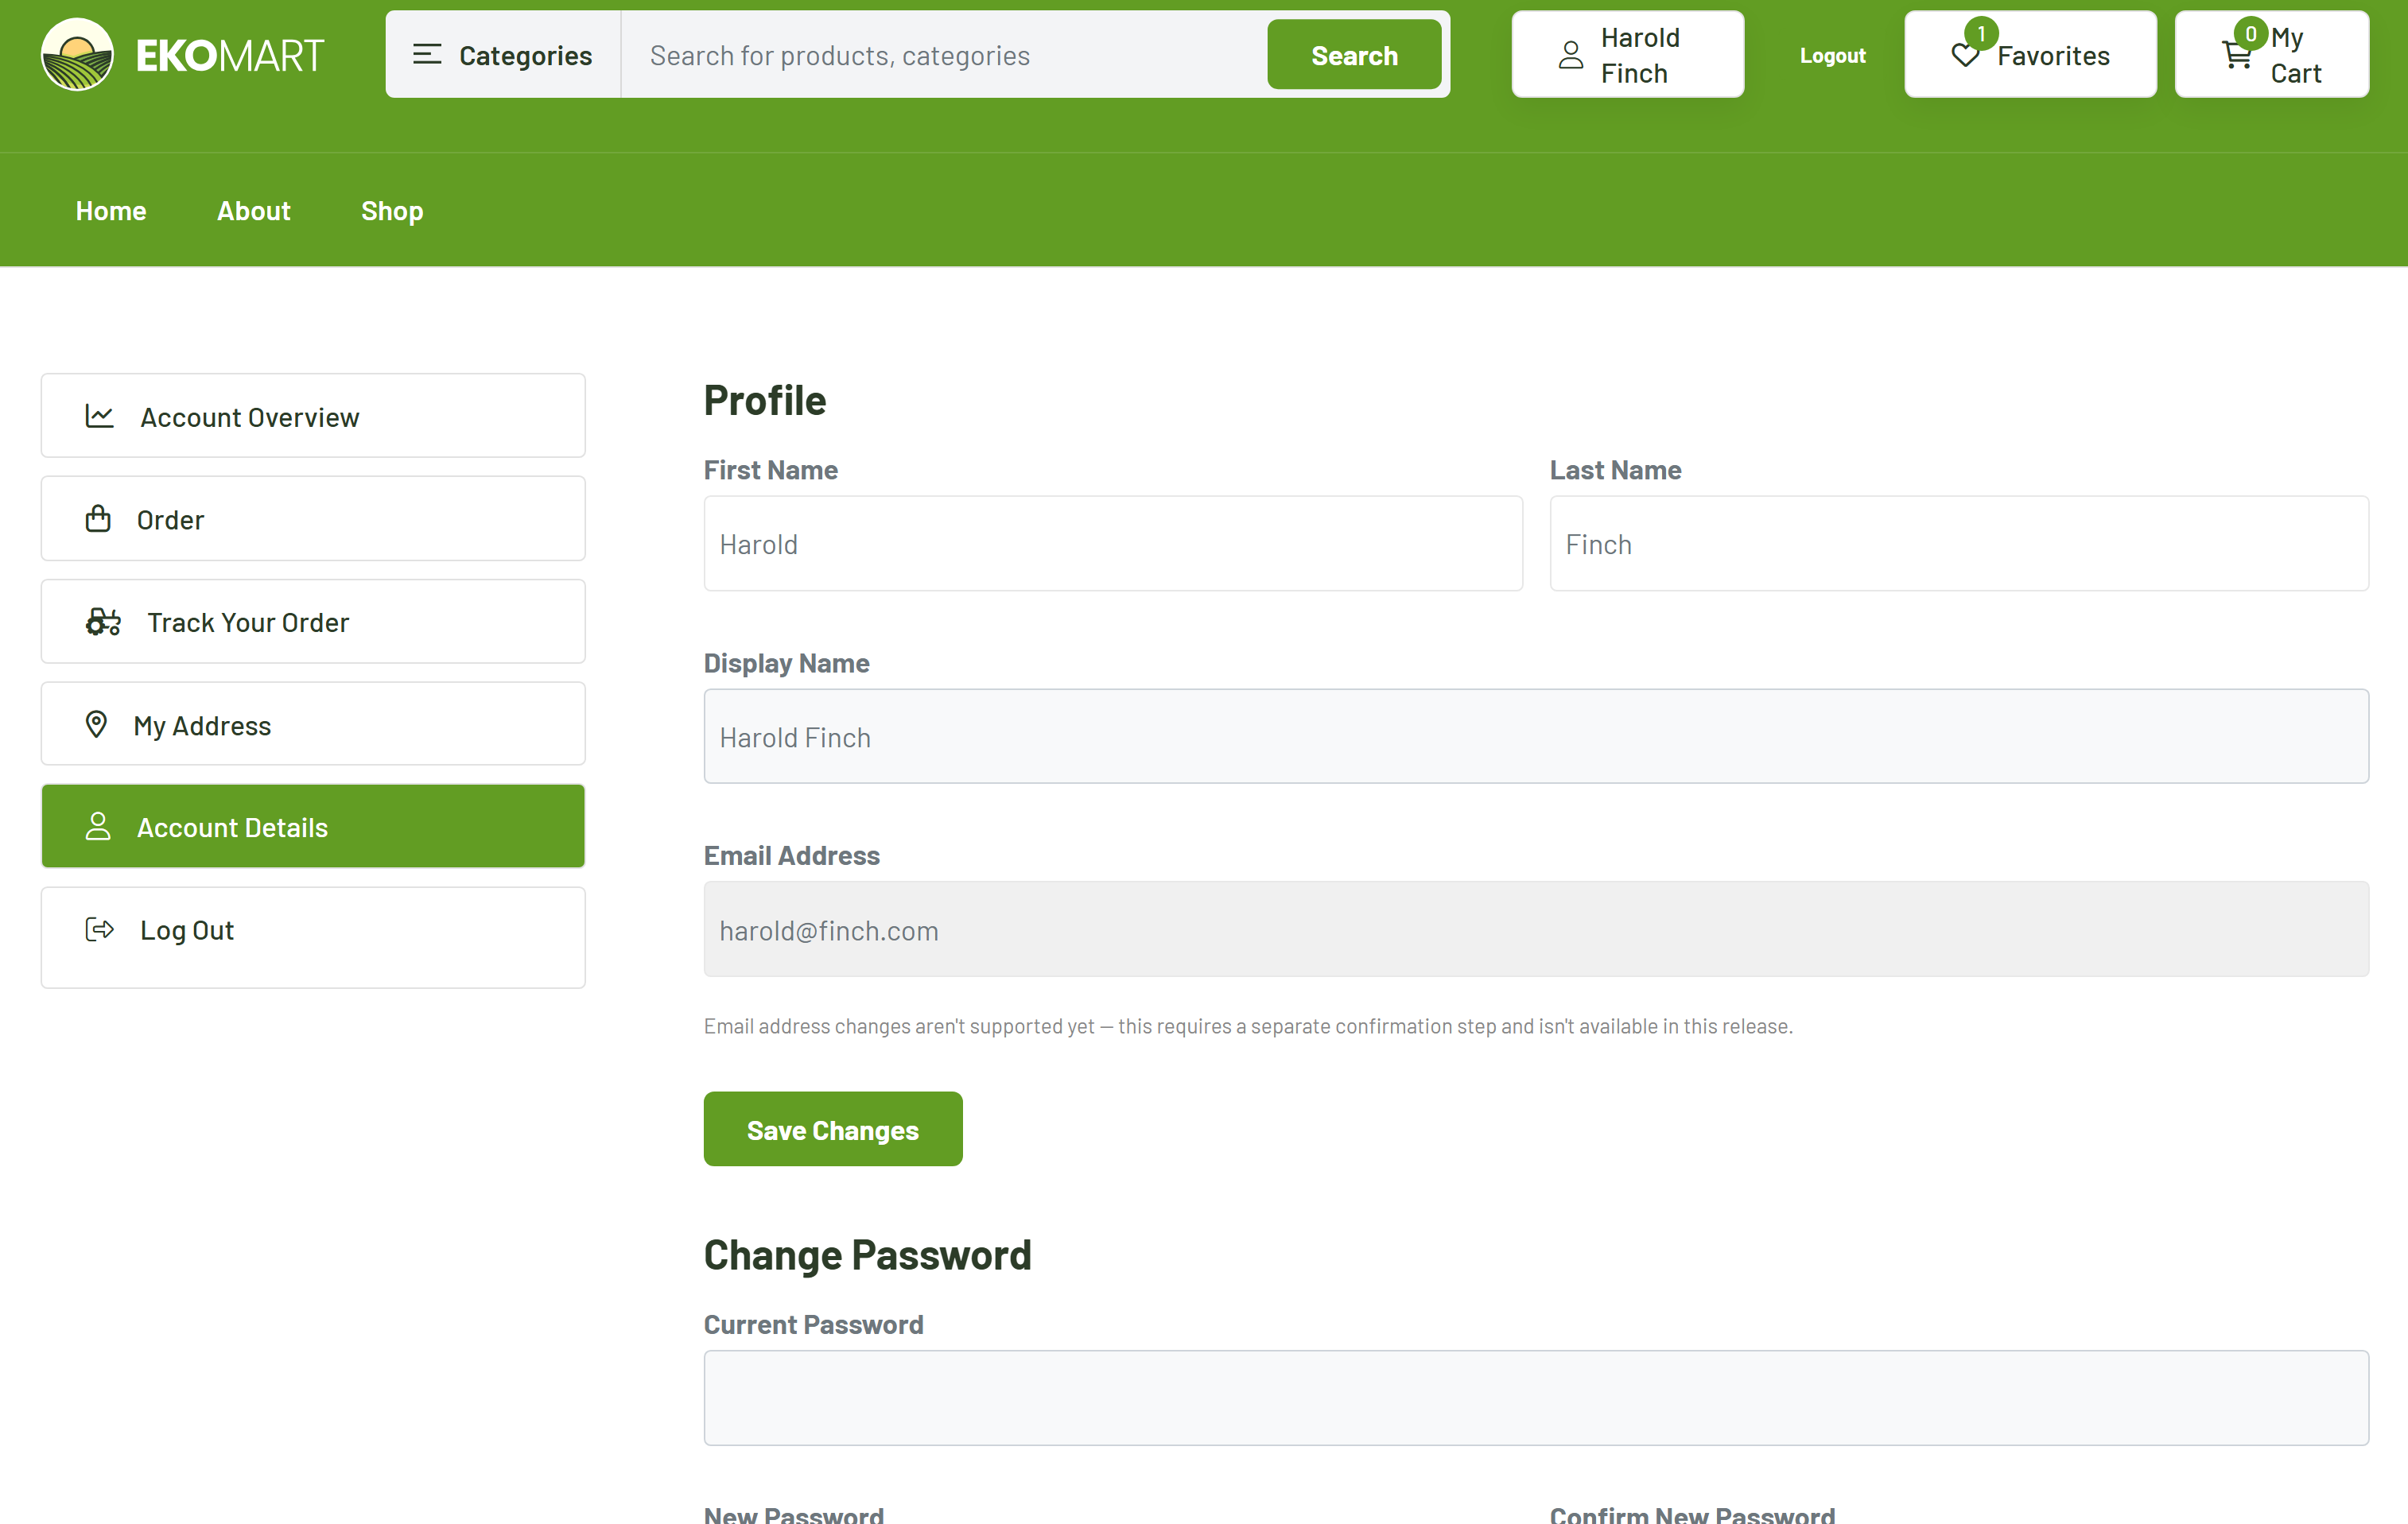Image resolution: width=2408 pixels, height=1524 pixels.
Task: Click the Profile heading
Action: pos(765,400)
